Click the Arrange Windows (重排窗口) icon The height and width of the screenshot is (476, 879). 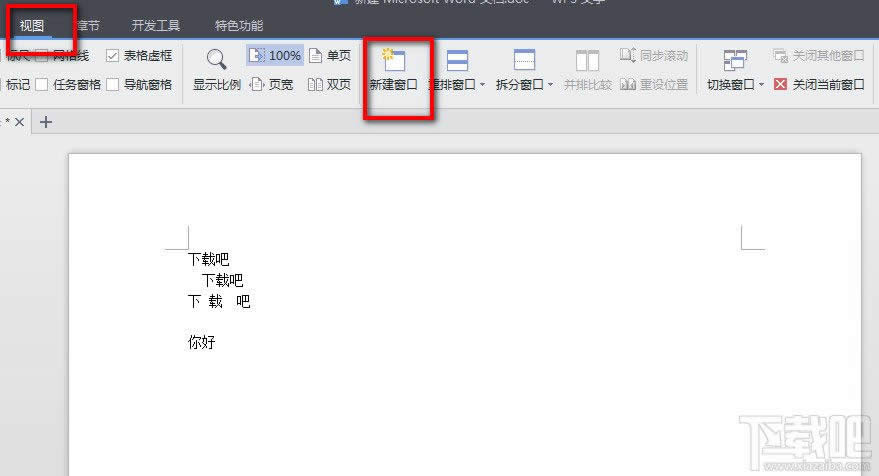(456, 62)
